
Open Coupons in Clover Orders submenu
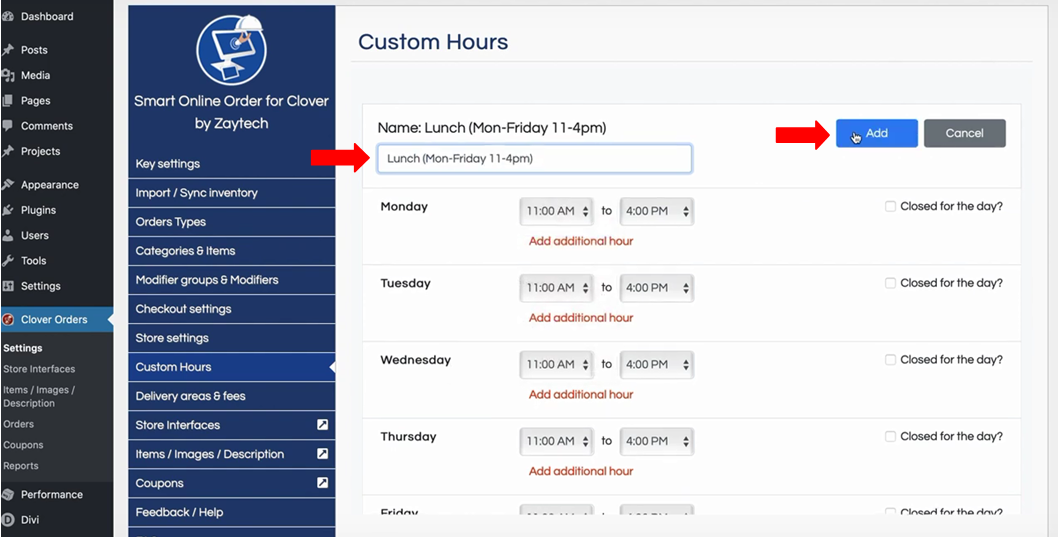[x=23, y=445]
